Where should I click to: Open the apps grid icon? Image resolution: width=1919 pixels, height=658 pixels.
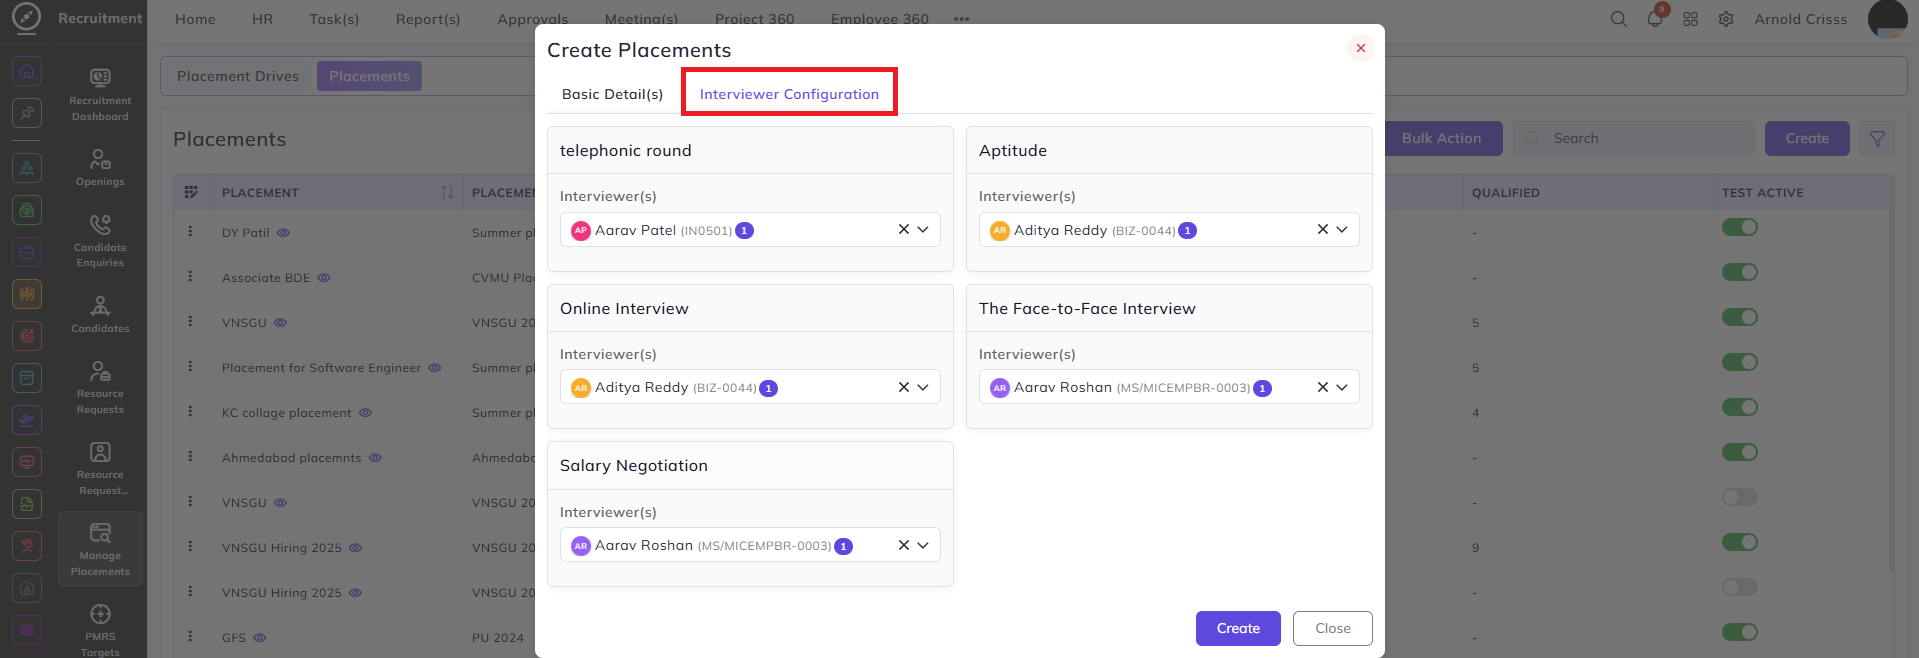click(x=1690, y=19)
